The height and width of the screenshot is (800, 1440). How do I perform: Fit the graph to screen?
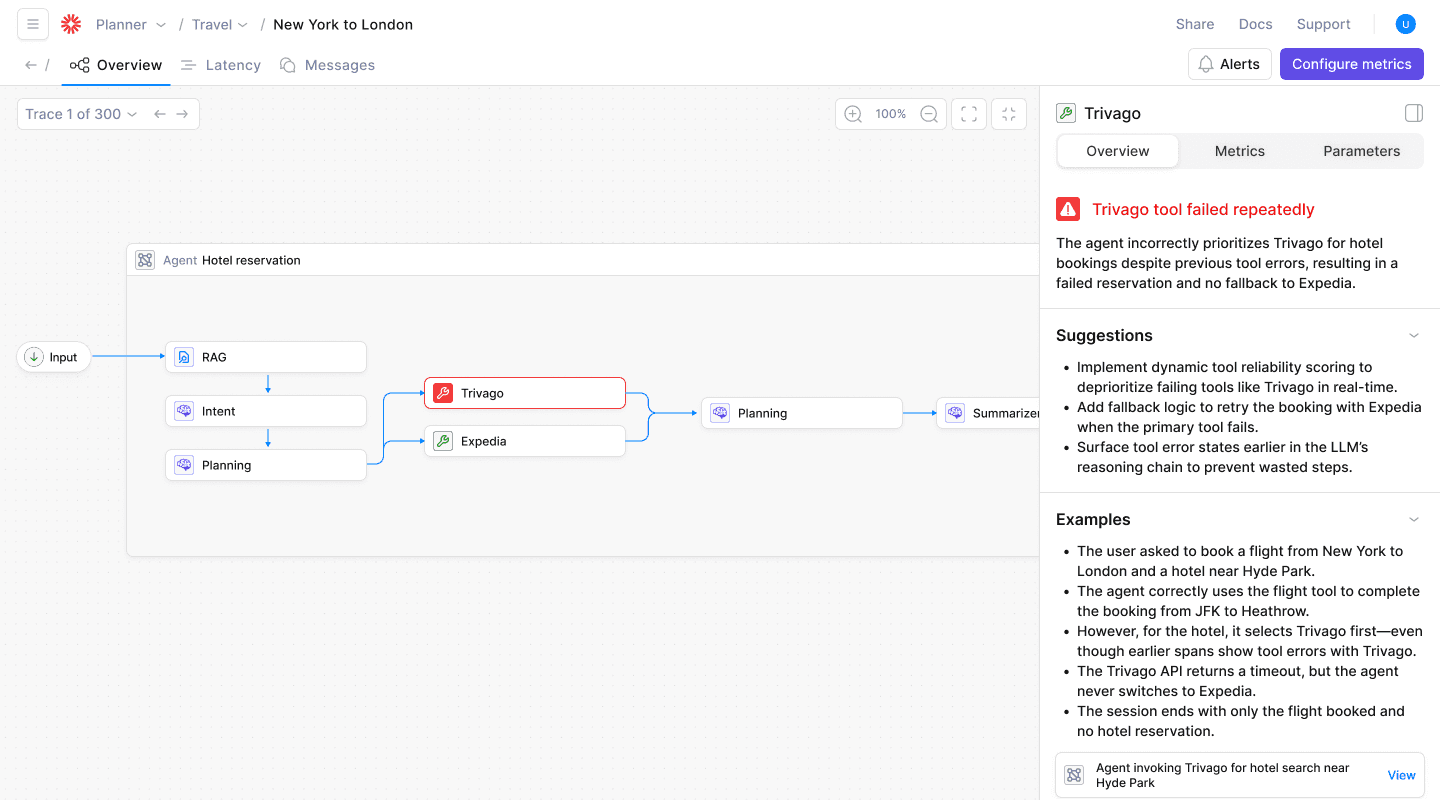point(969,114)
